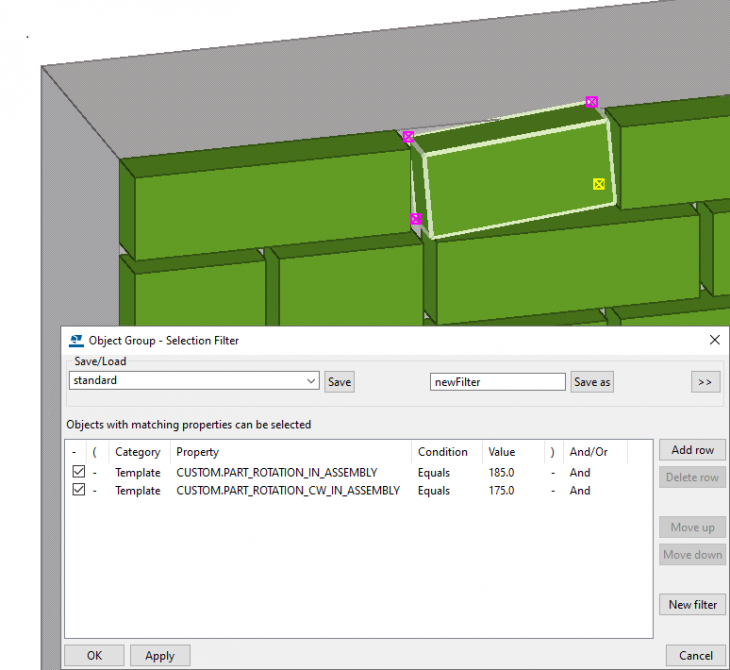Click the New filter button
Screen dimensions: 730x670
pyautogui.click(x=692, y=604)
